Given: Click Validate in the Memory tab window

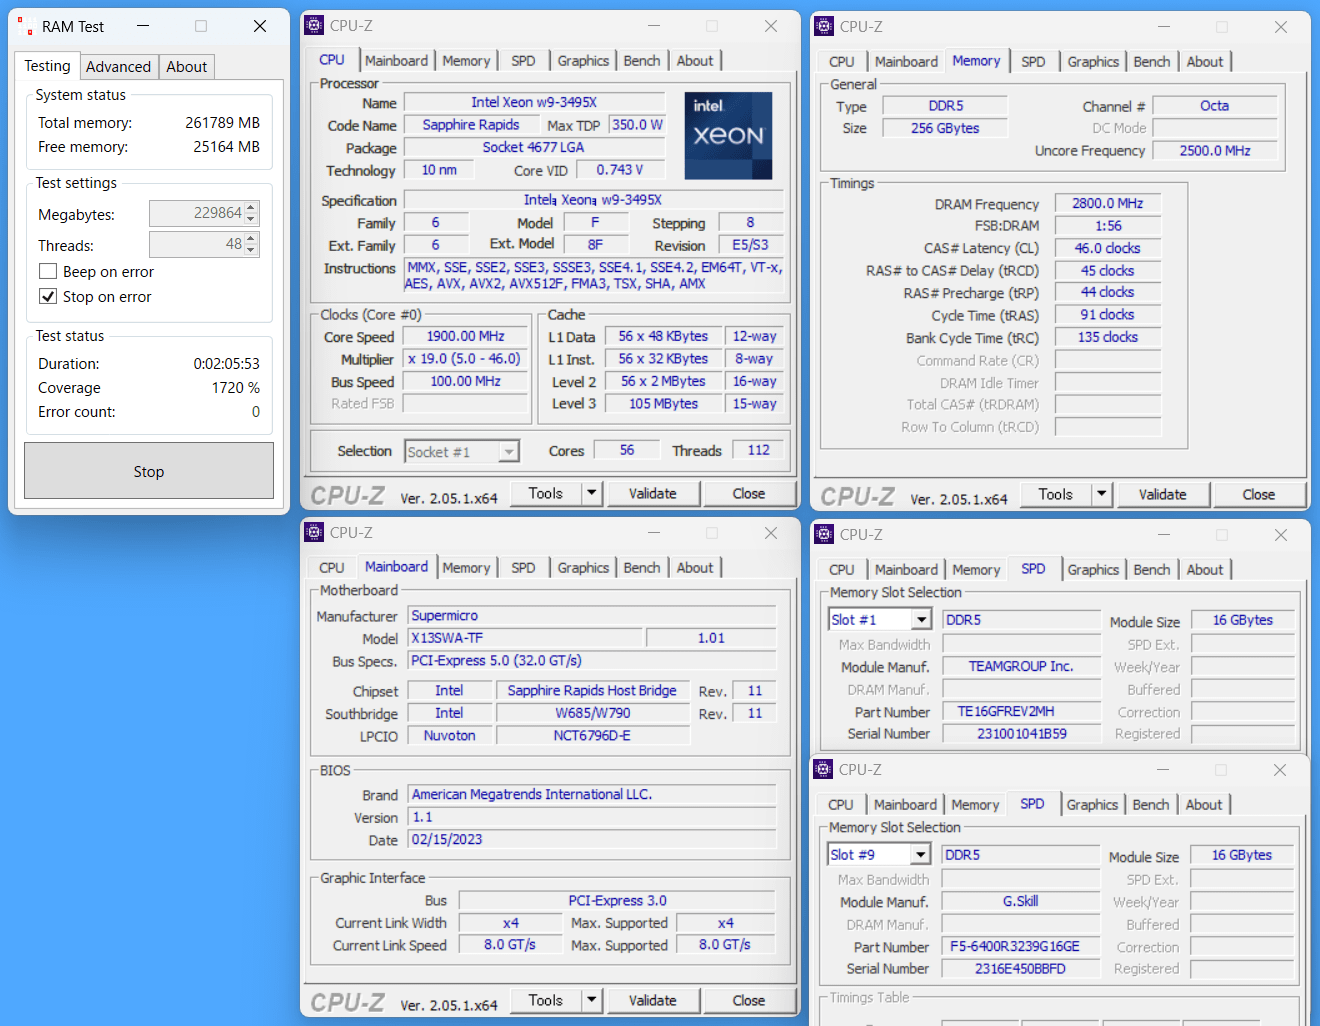Looking at the screenshot, I should (x=1162, y=494).
